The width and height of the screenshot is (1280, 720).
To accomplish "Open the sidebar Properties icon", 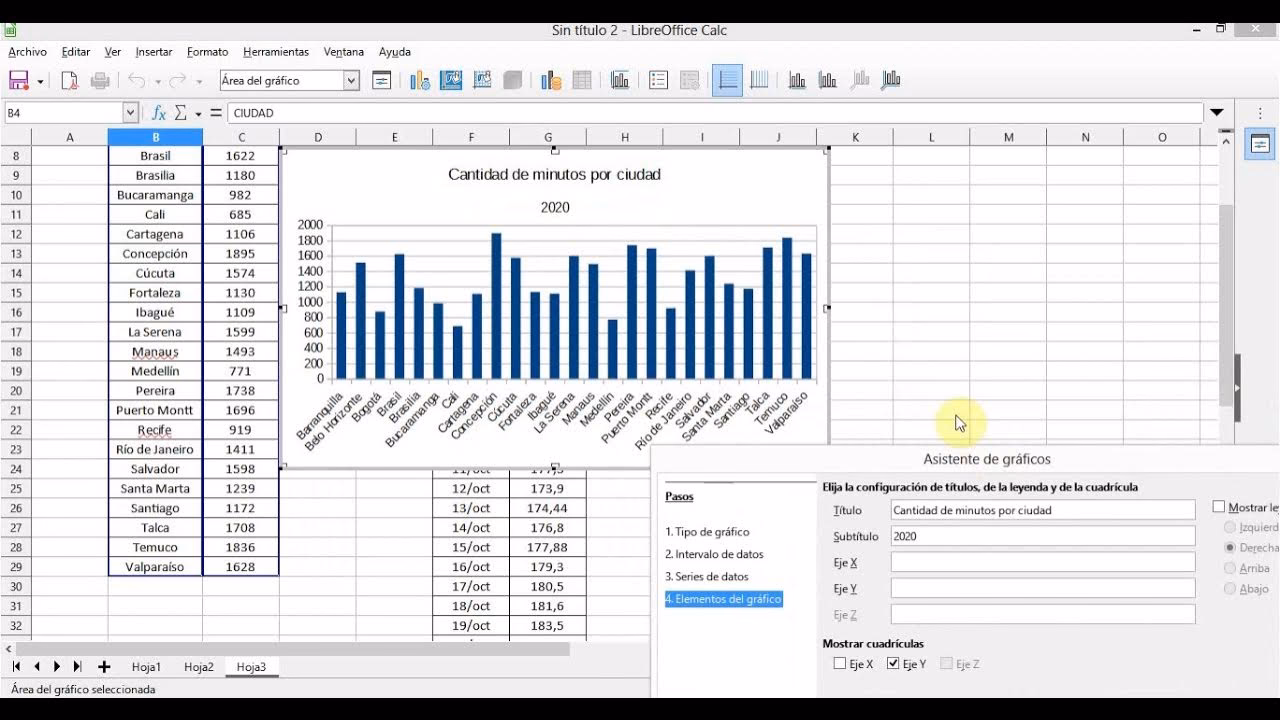I will point(1260,145).
